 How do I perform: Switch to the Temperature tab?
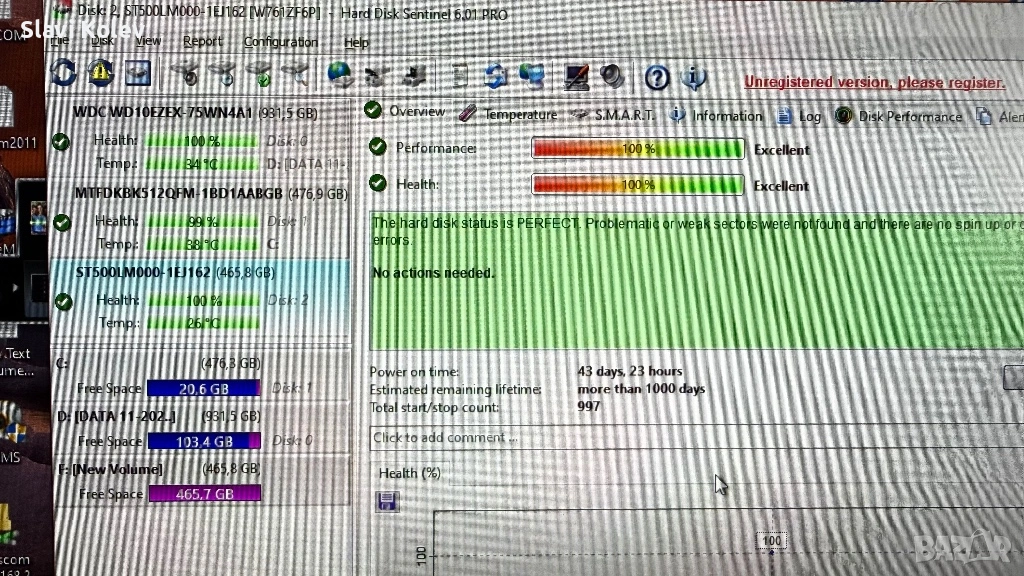508,114
